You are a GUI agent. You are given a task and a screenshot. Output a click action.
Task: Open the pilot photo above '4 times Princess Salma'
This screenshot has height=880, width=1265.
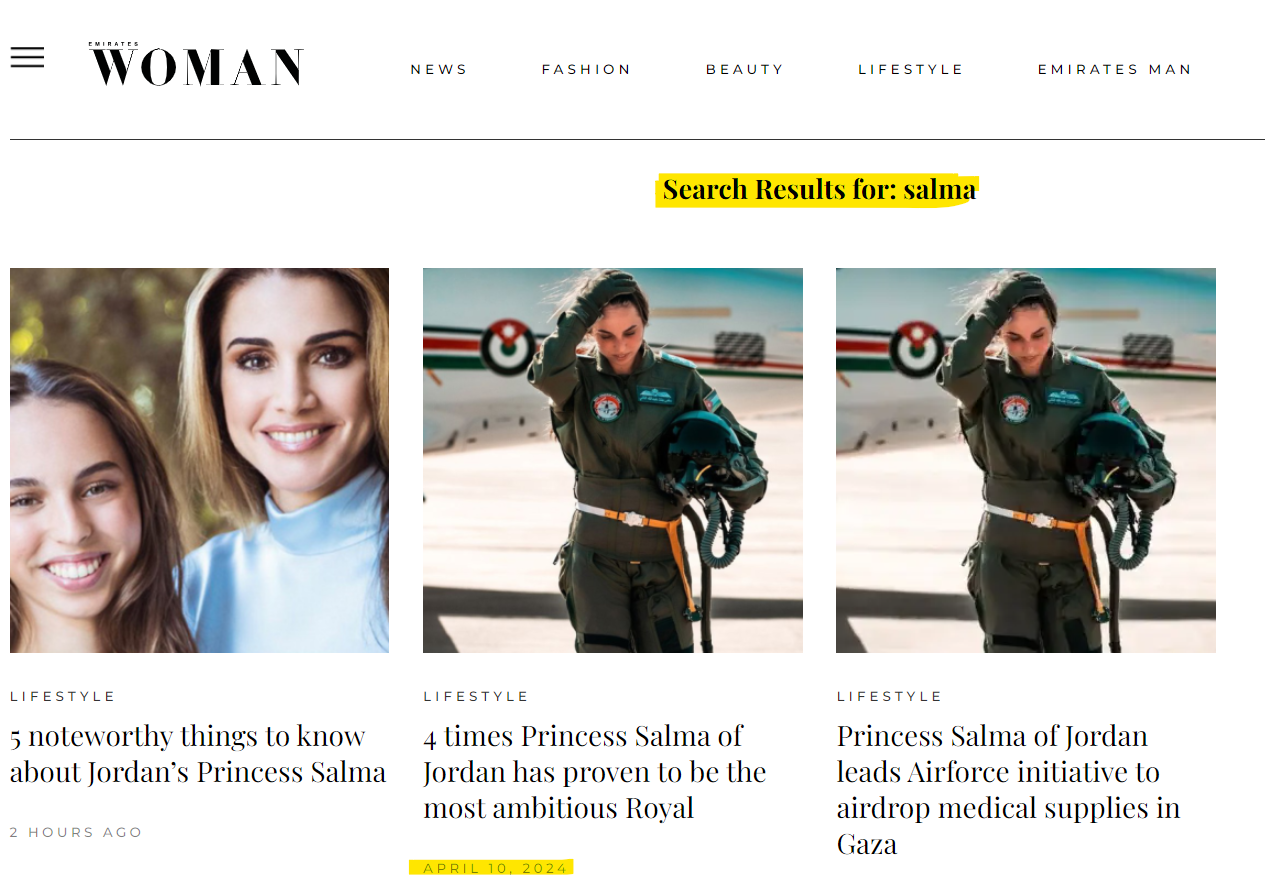[613, 460]
